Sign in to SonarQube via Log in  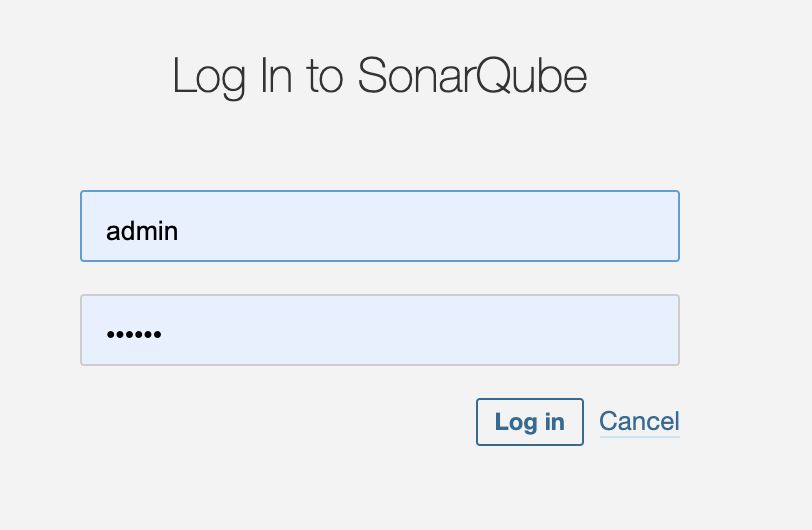pos(529,422)
